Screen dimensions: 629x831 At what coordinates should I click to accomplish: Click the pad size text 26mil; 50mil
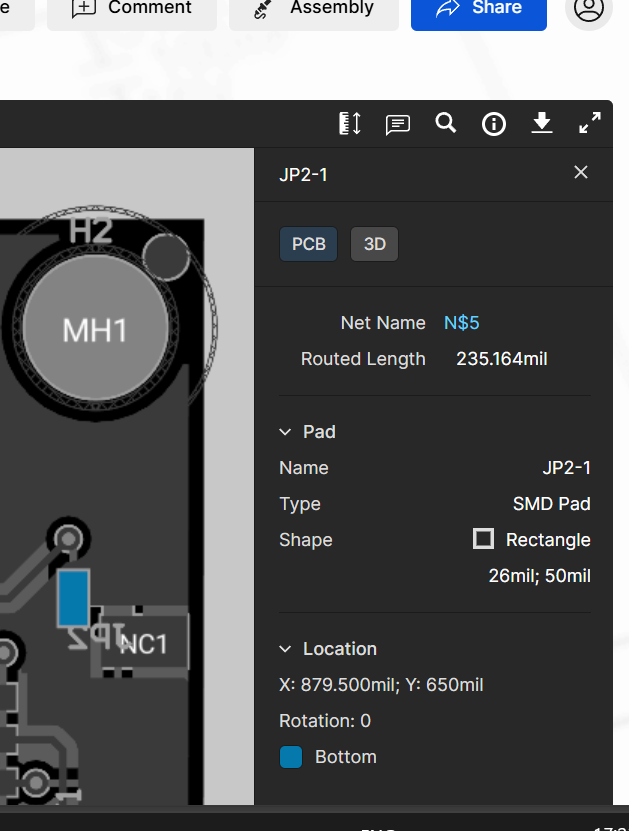(x=539, y=576)
